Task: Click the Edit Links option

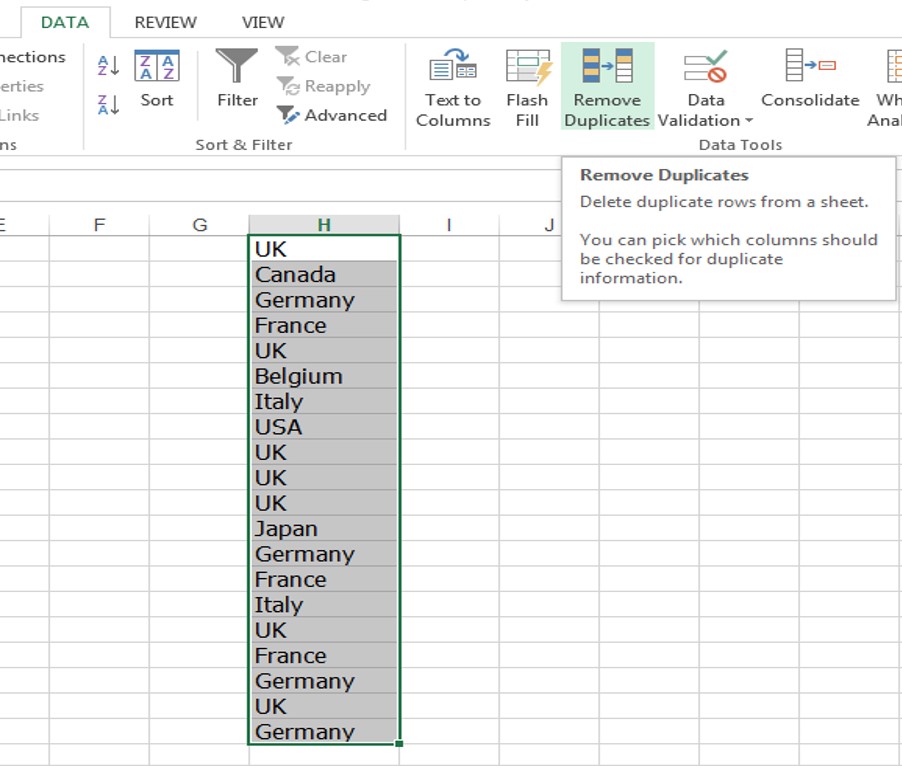Action: pyautogui.click(x=19, y=115)
